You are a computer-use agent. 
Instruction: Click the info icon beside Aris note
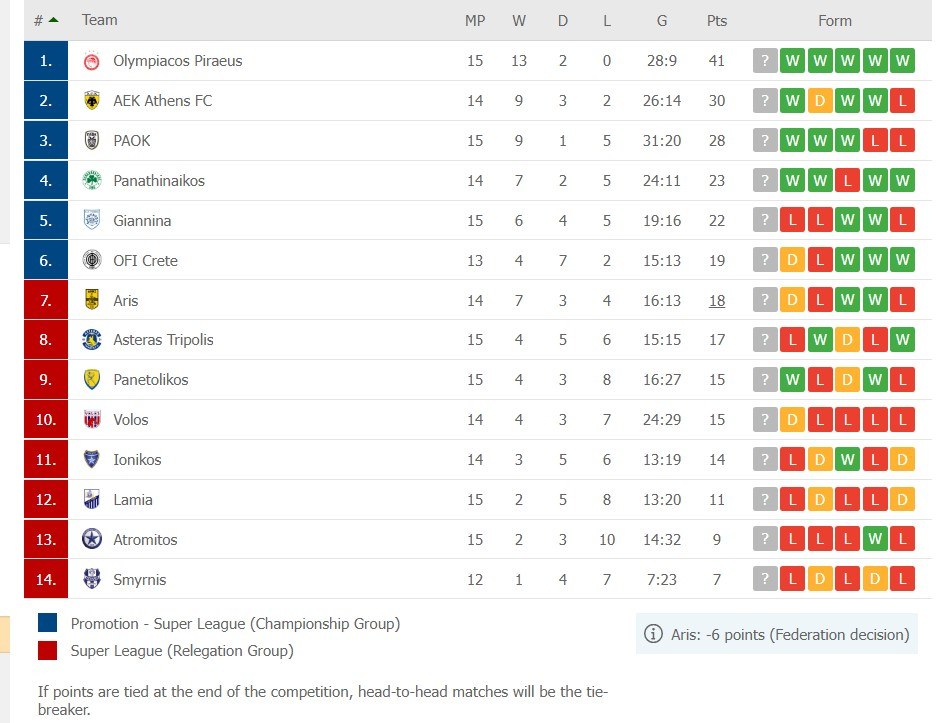pos(653,634)
